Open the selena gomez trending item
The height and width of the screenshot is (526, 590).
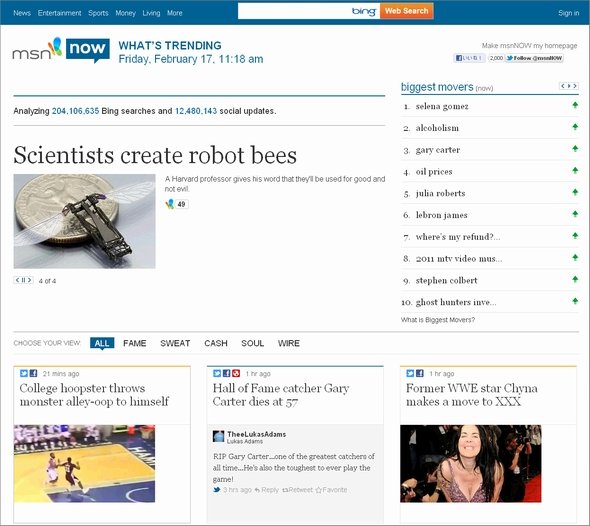click(442, 106)
